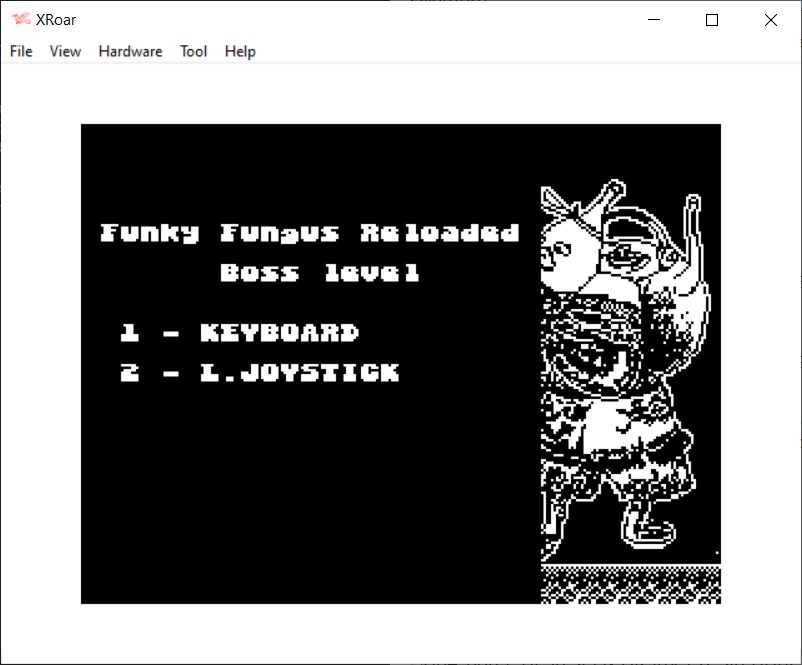The width and height of the screenshot is (802, 665).
Task: Click the "Funky Fungus Reloaded" game title
Action: 310,233
